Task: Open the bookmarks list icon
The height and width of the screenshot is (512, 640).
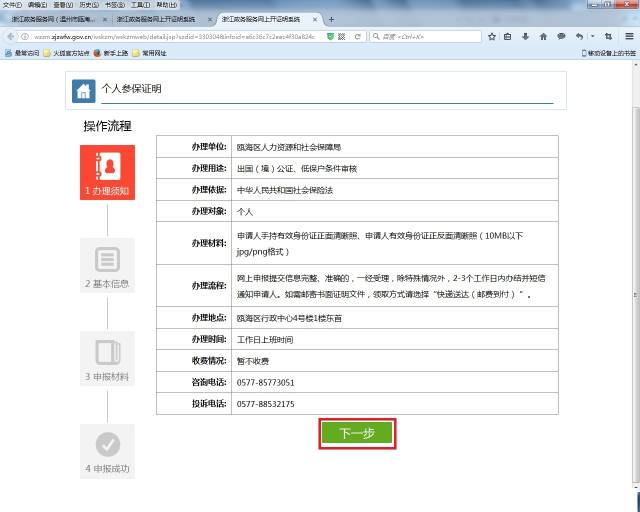Action: (x=507, y=37)
